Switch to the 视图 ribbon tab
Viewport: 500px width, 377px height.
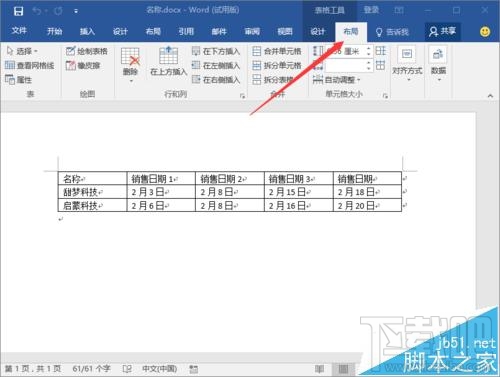(x=285, y=31)
